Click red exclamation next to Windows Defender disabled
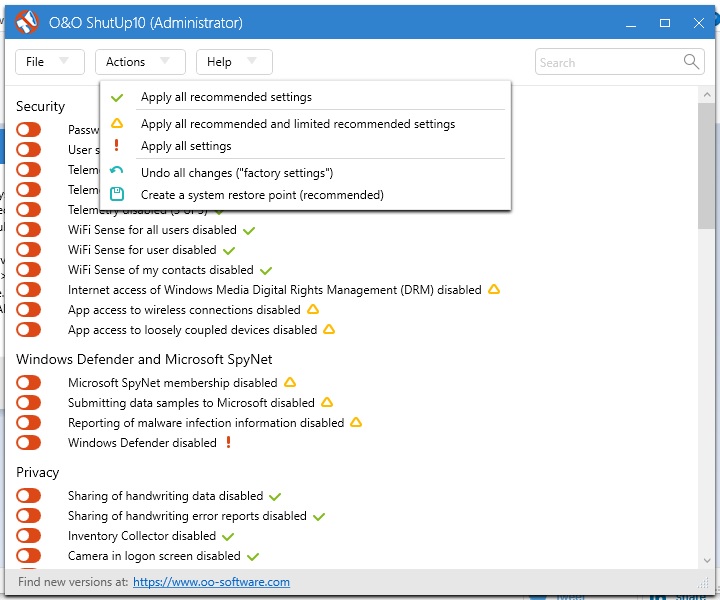 [228, 442]
